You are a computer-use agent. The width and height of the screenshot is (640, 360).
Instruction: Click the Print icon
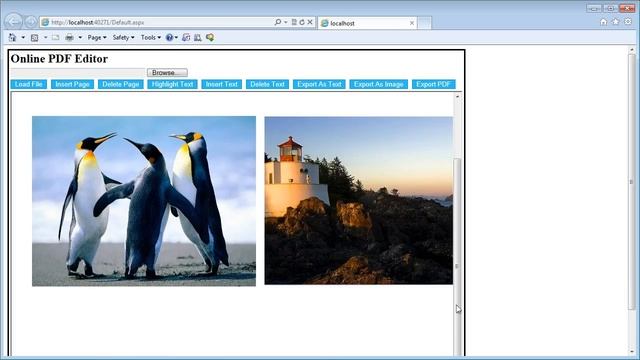[70, 38]
